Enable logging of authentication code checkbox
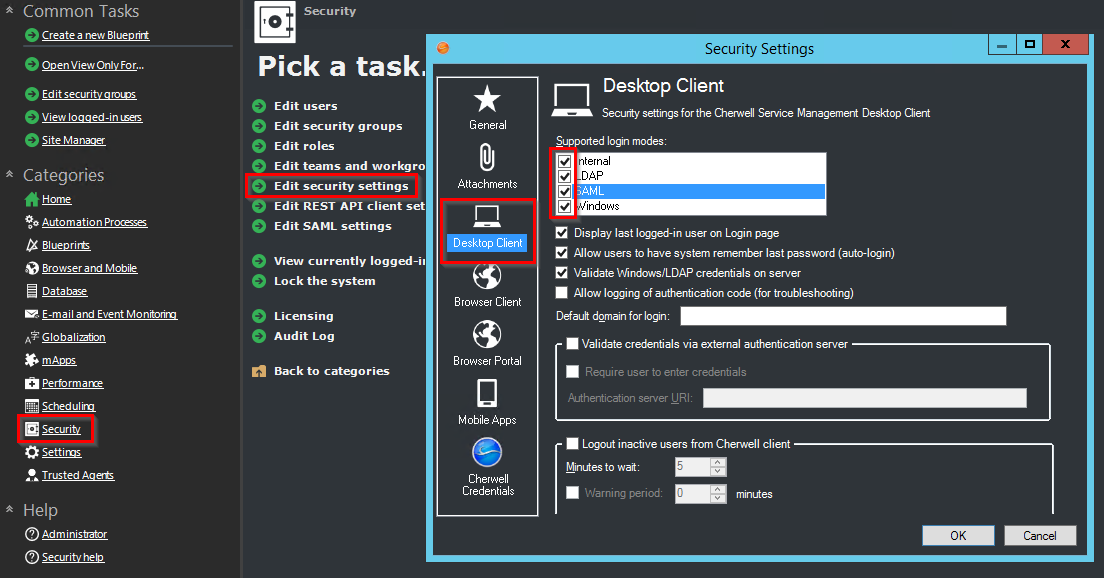 click(561, 293)
